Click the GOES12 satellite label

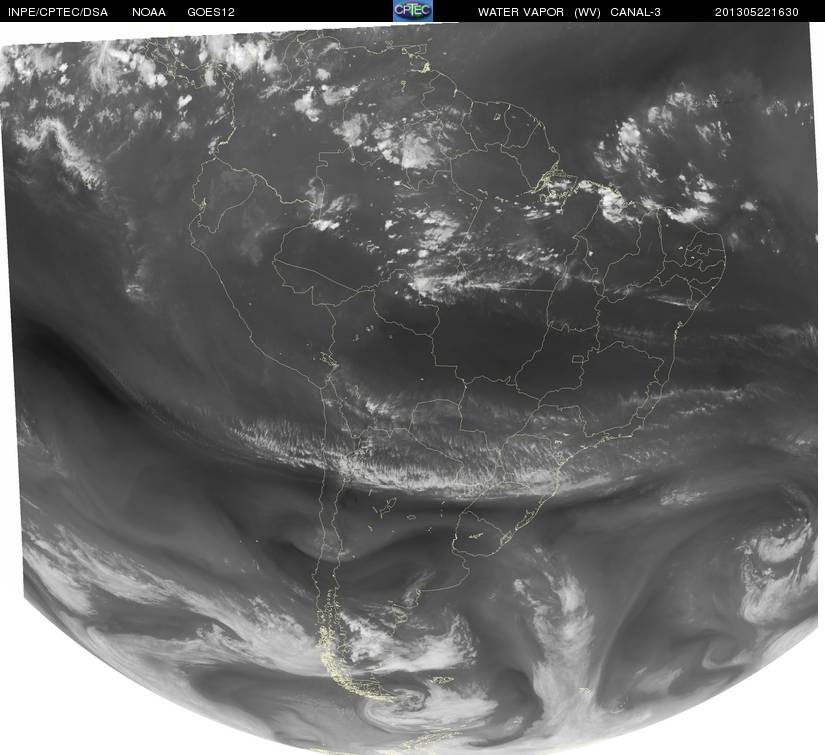(x=211, y=12)
